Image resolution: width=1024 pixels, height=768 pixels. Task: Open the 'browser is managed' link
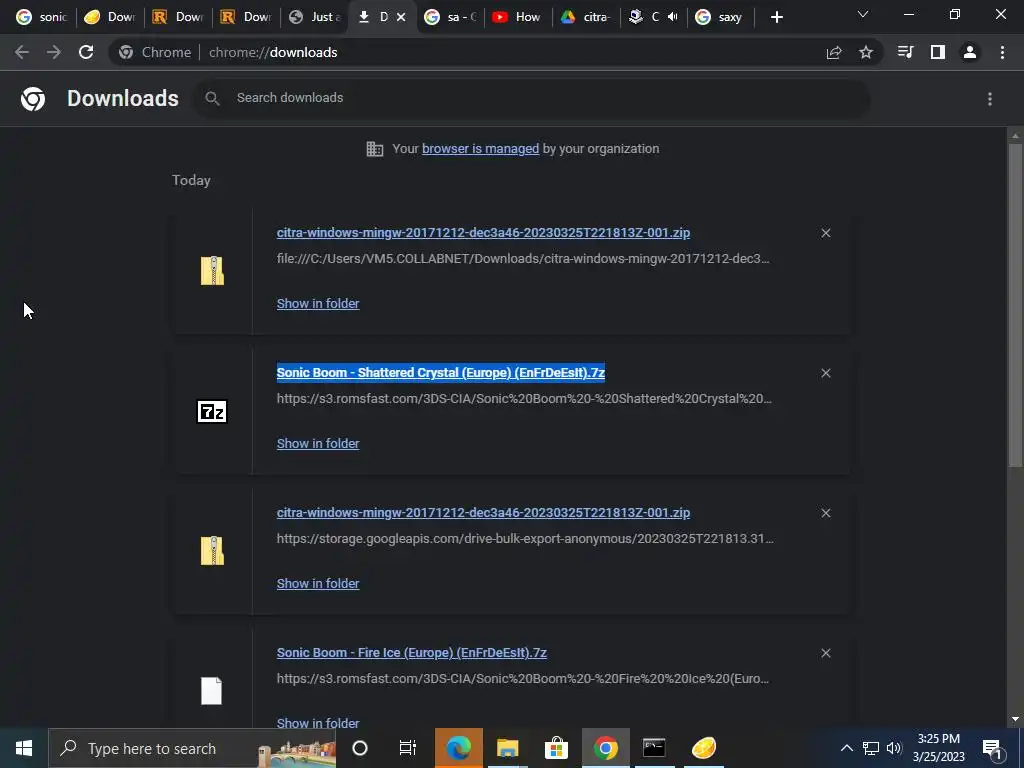[x=481, y=149]
